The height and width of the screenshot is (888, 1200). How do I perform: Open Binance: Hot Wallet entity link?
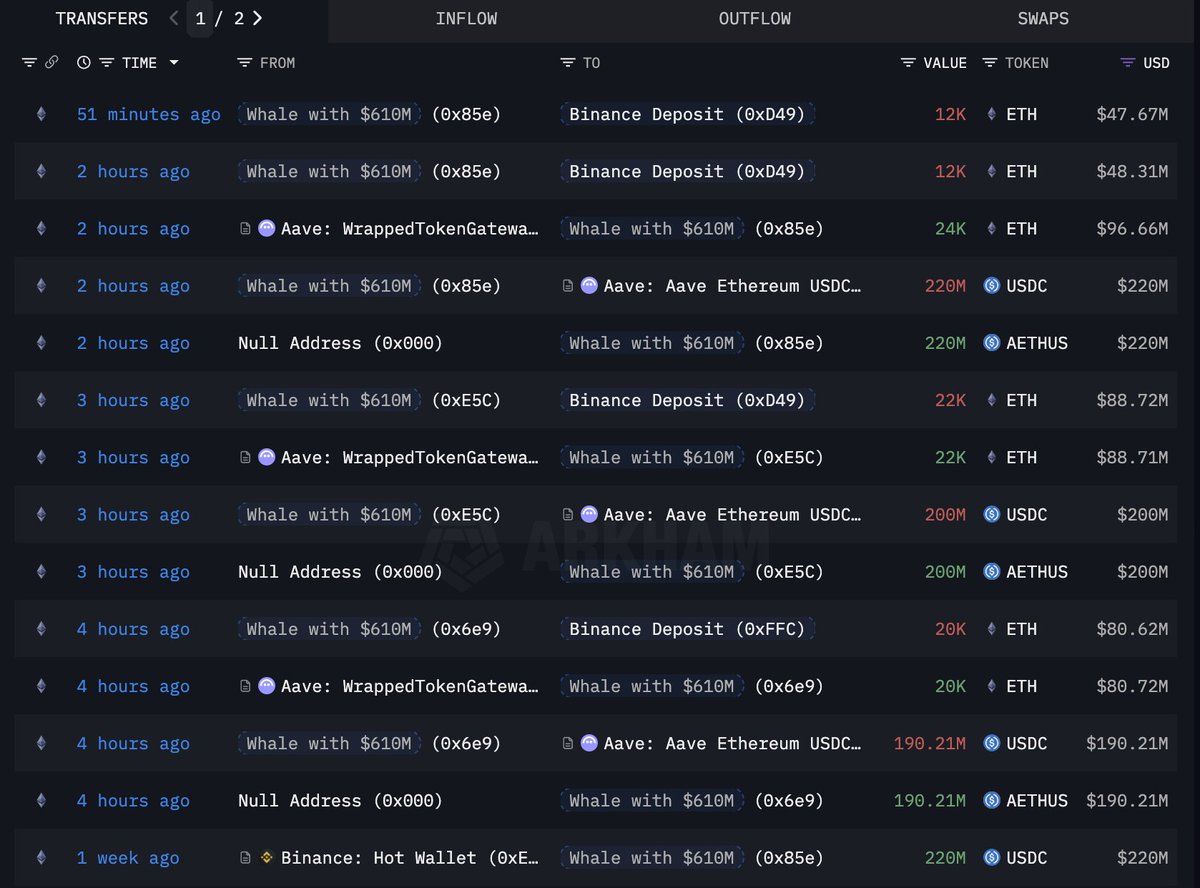(x=410, y=857)
